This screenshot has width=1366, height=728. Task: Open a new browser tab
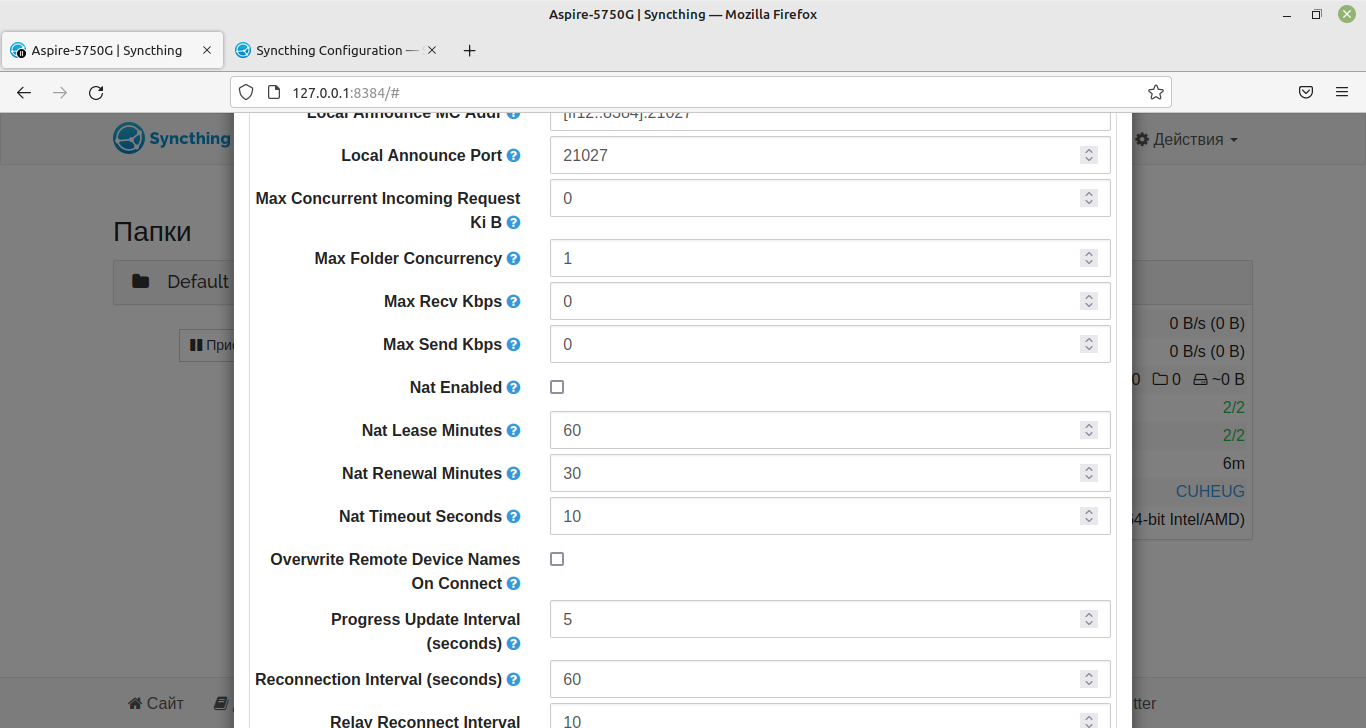tap(469, 50)
